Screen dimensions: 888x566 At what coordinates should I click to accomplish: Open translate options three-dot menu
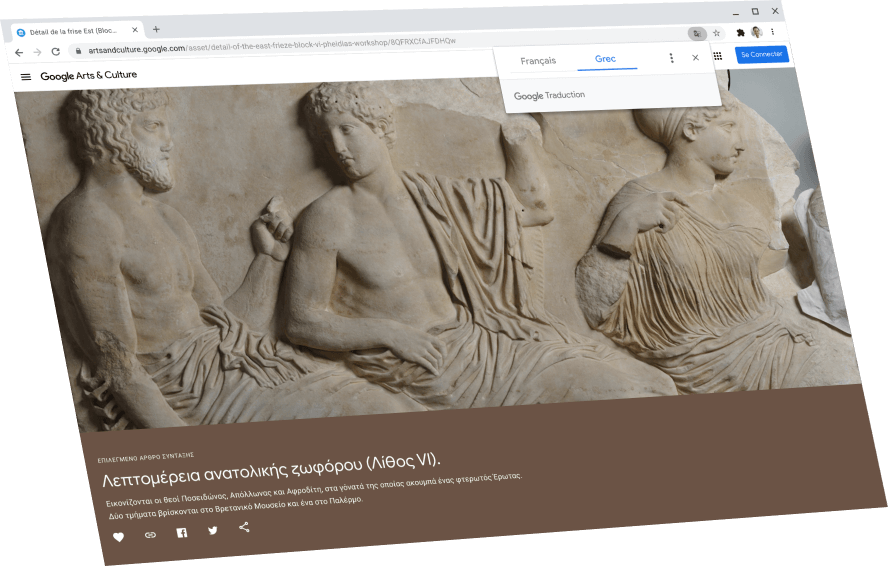[671, 58]
